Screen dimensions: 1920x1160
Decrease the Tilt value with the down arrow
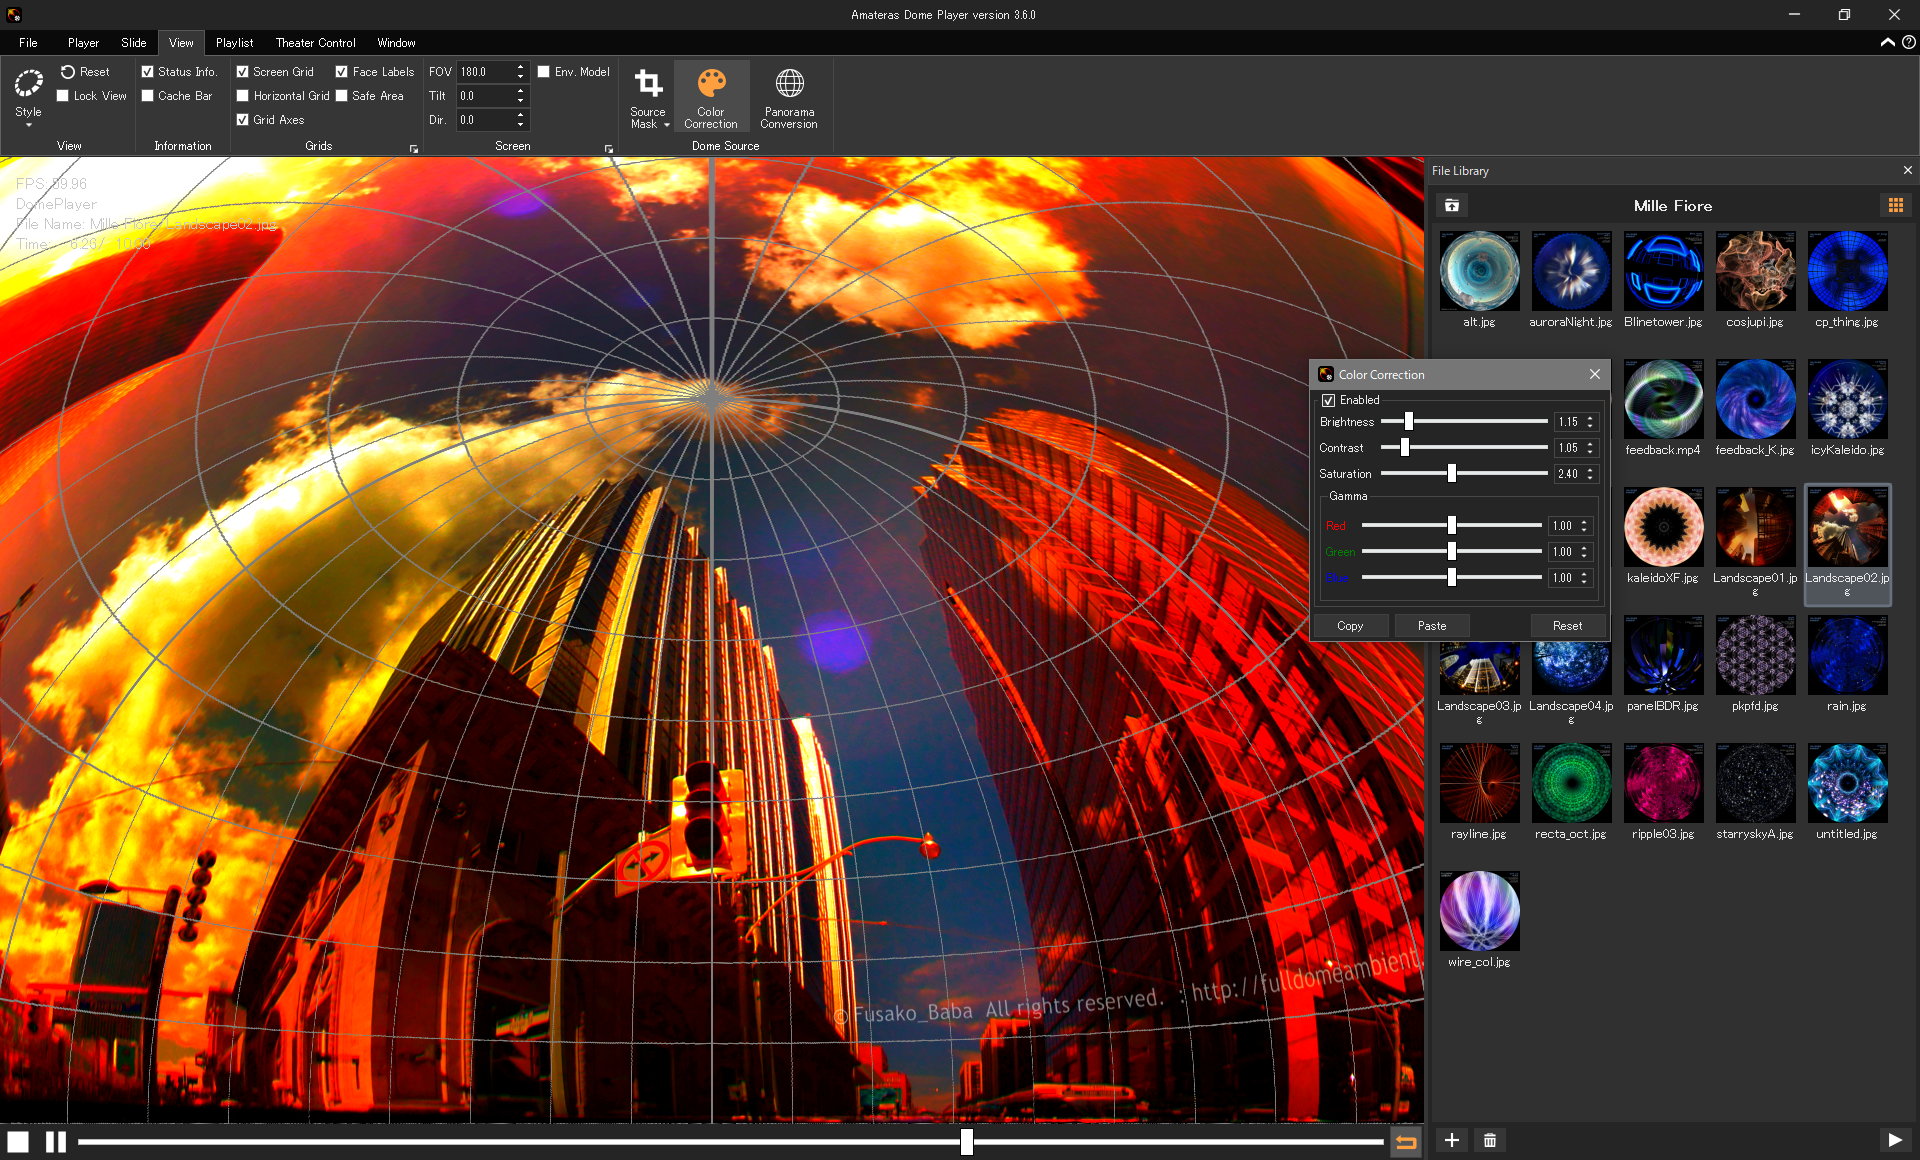coord(520,101)
